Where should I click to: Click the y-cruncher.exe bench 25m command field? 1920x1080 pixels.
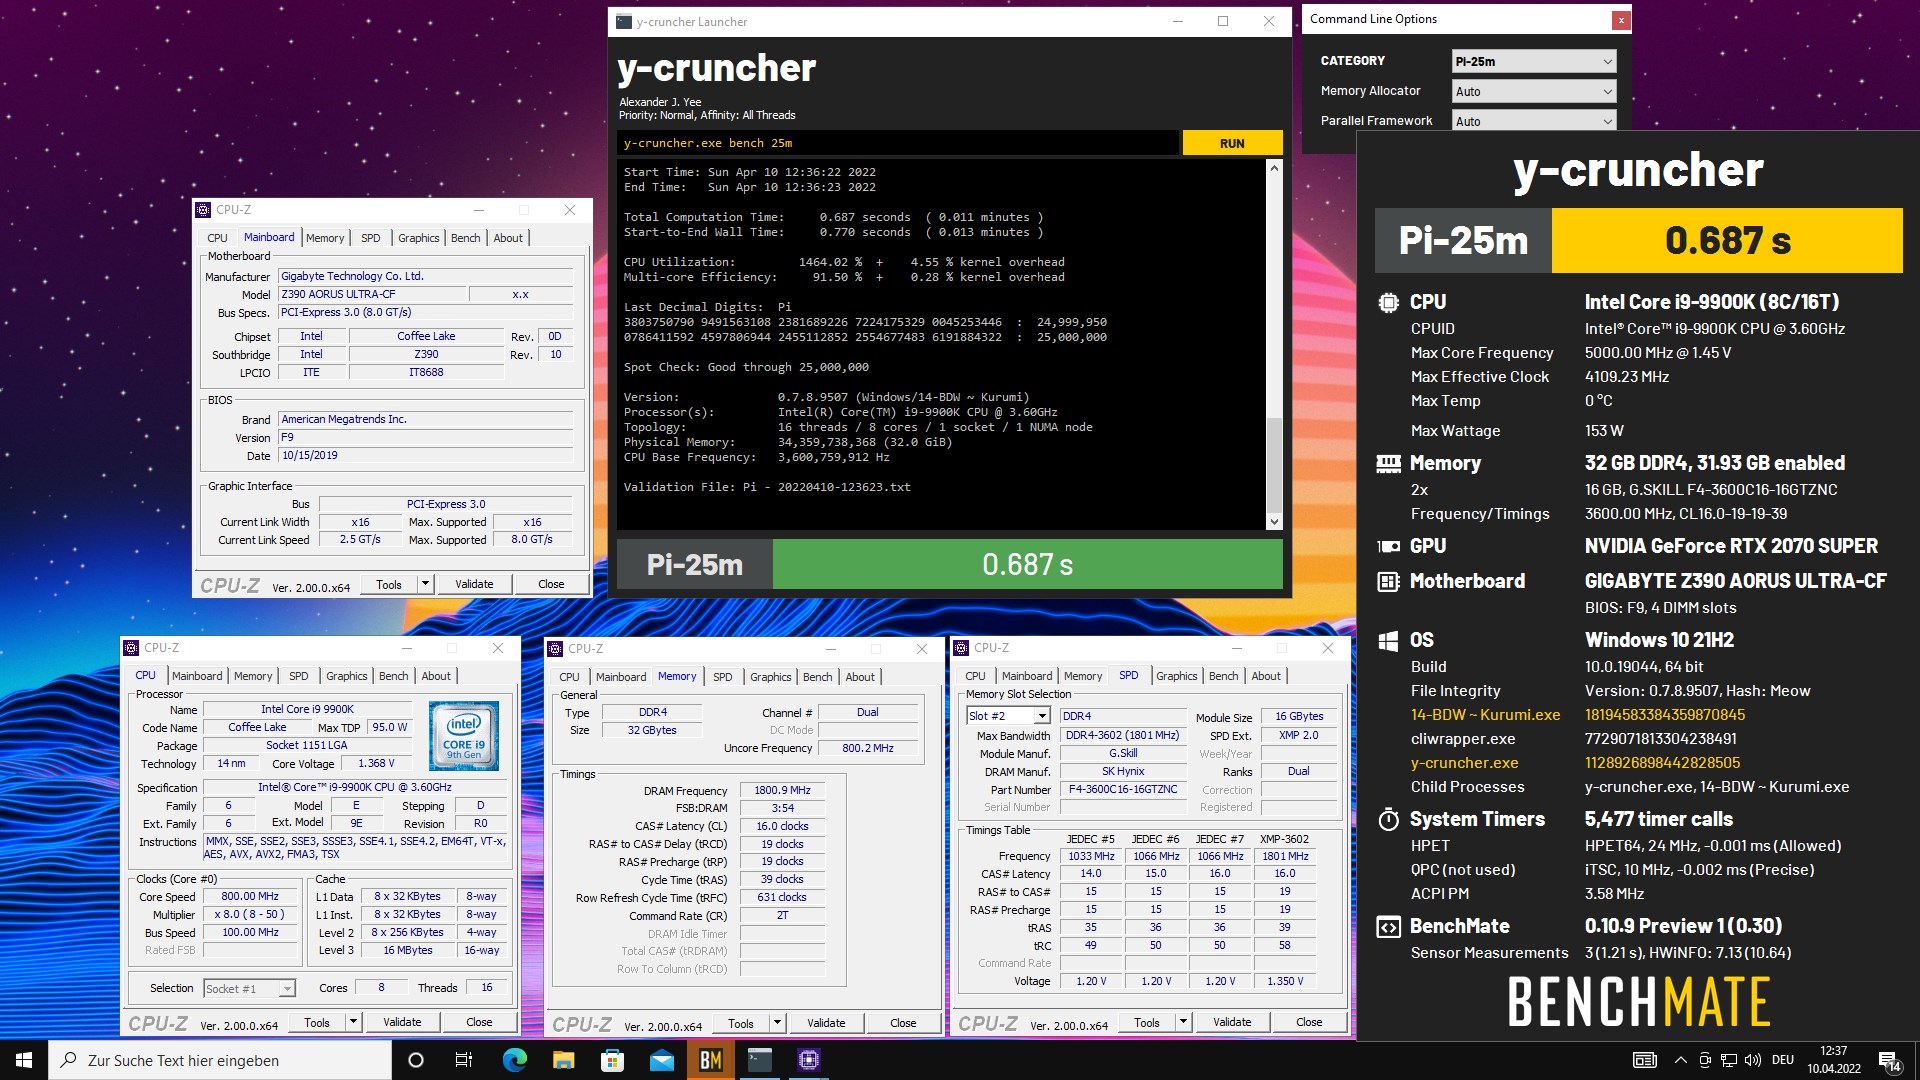point(897,143)
